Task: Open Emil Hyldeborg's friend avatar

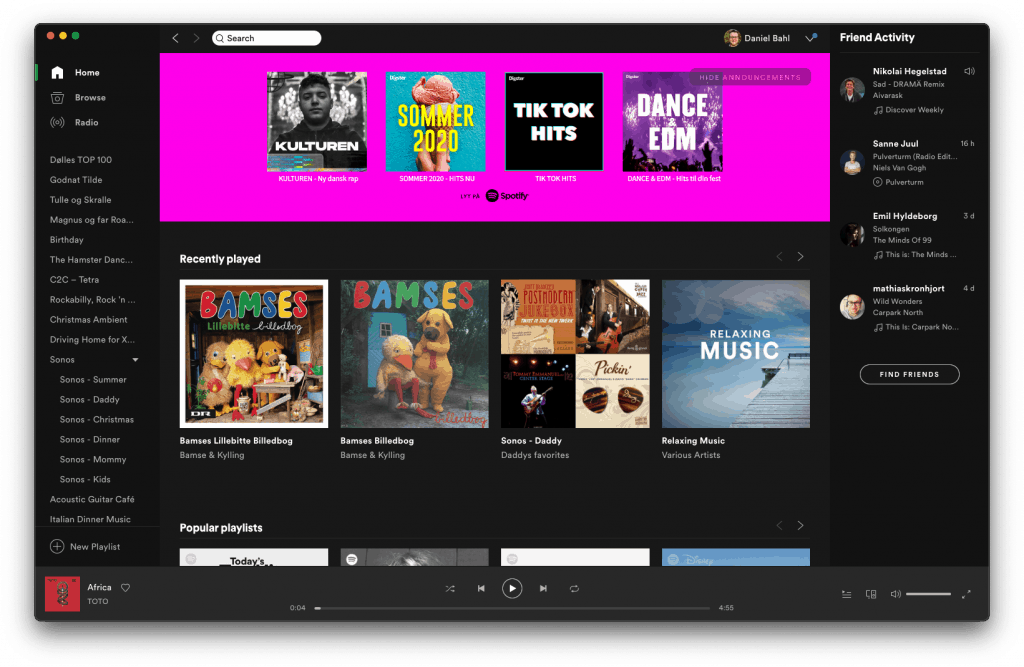Action: (x=852, y=235)
